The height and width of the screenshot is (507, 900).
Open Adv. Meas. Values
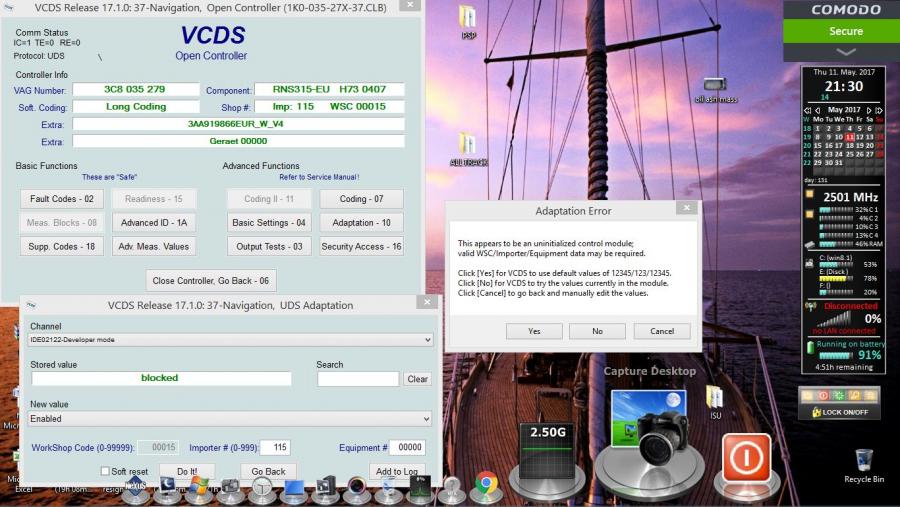154,246
